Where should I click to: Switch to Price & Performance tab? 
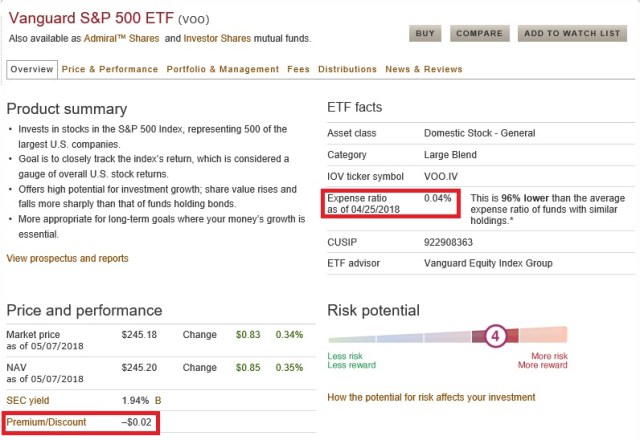(x=110, y=69)
